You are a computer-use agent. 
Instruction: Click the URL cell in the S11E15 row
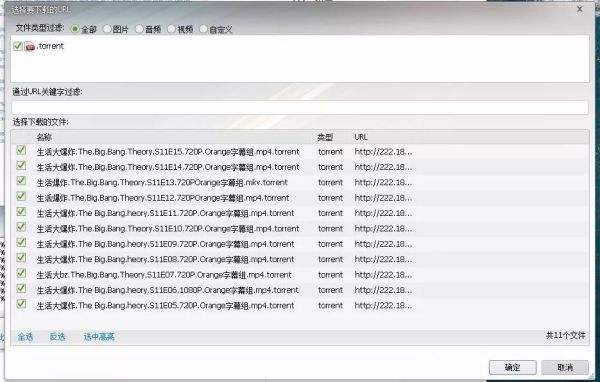tap(383, 152)
